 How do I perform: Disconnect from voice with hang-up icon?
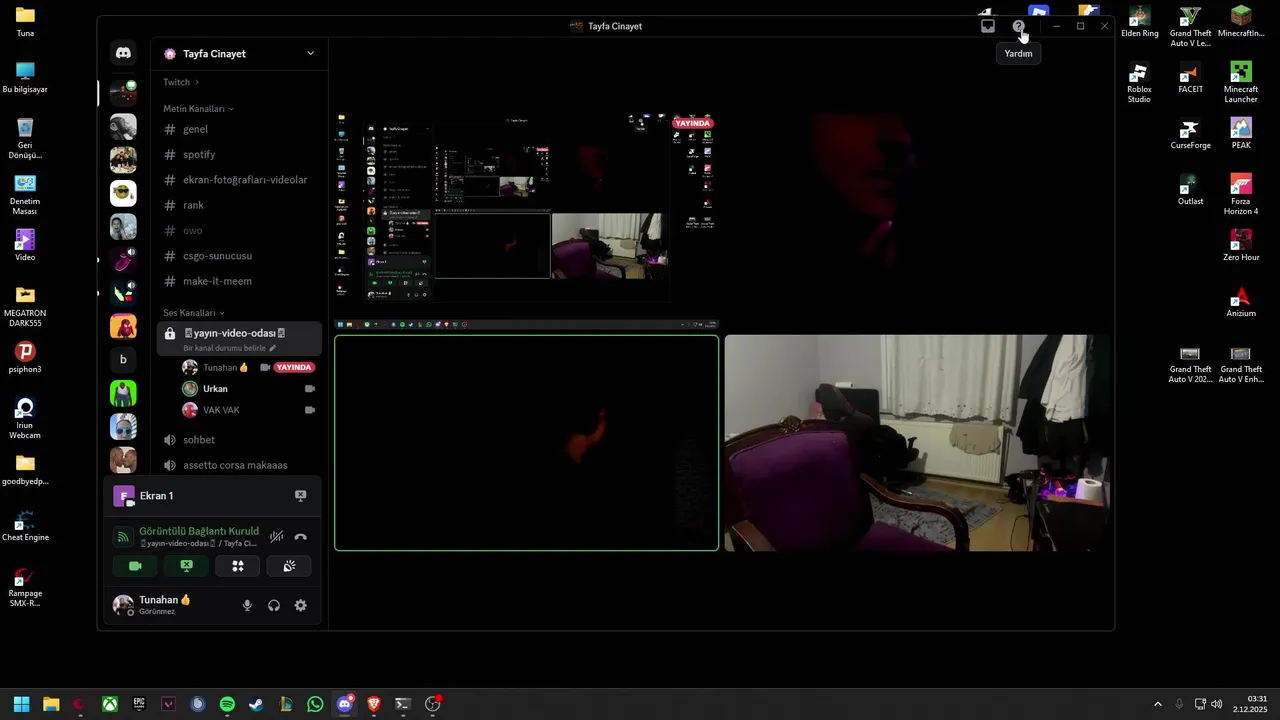pos(300,537)
